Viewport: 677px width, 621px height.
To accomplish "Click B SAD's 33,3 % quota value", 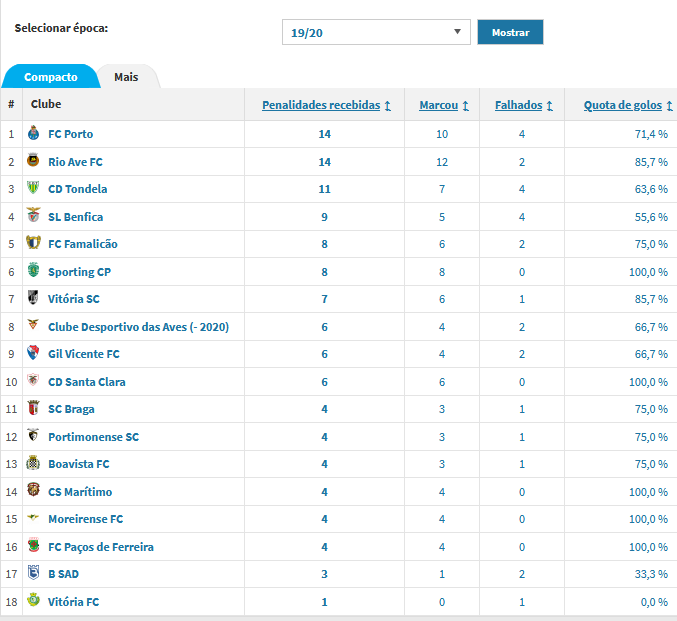I will 651,574.
